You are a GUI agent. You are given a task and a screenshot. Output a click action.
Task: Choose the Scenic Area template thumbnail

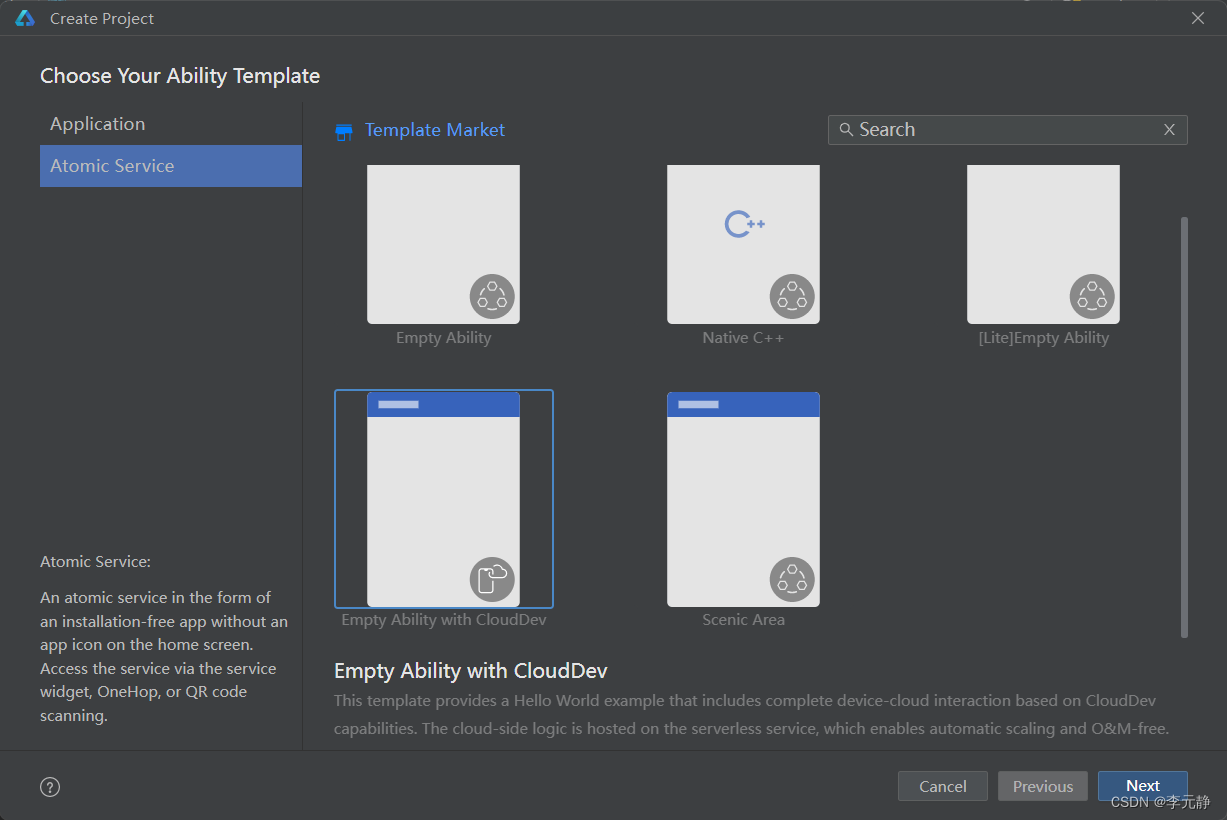click(x=743, y=499)
